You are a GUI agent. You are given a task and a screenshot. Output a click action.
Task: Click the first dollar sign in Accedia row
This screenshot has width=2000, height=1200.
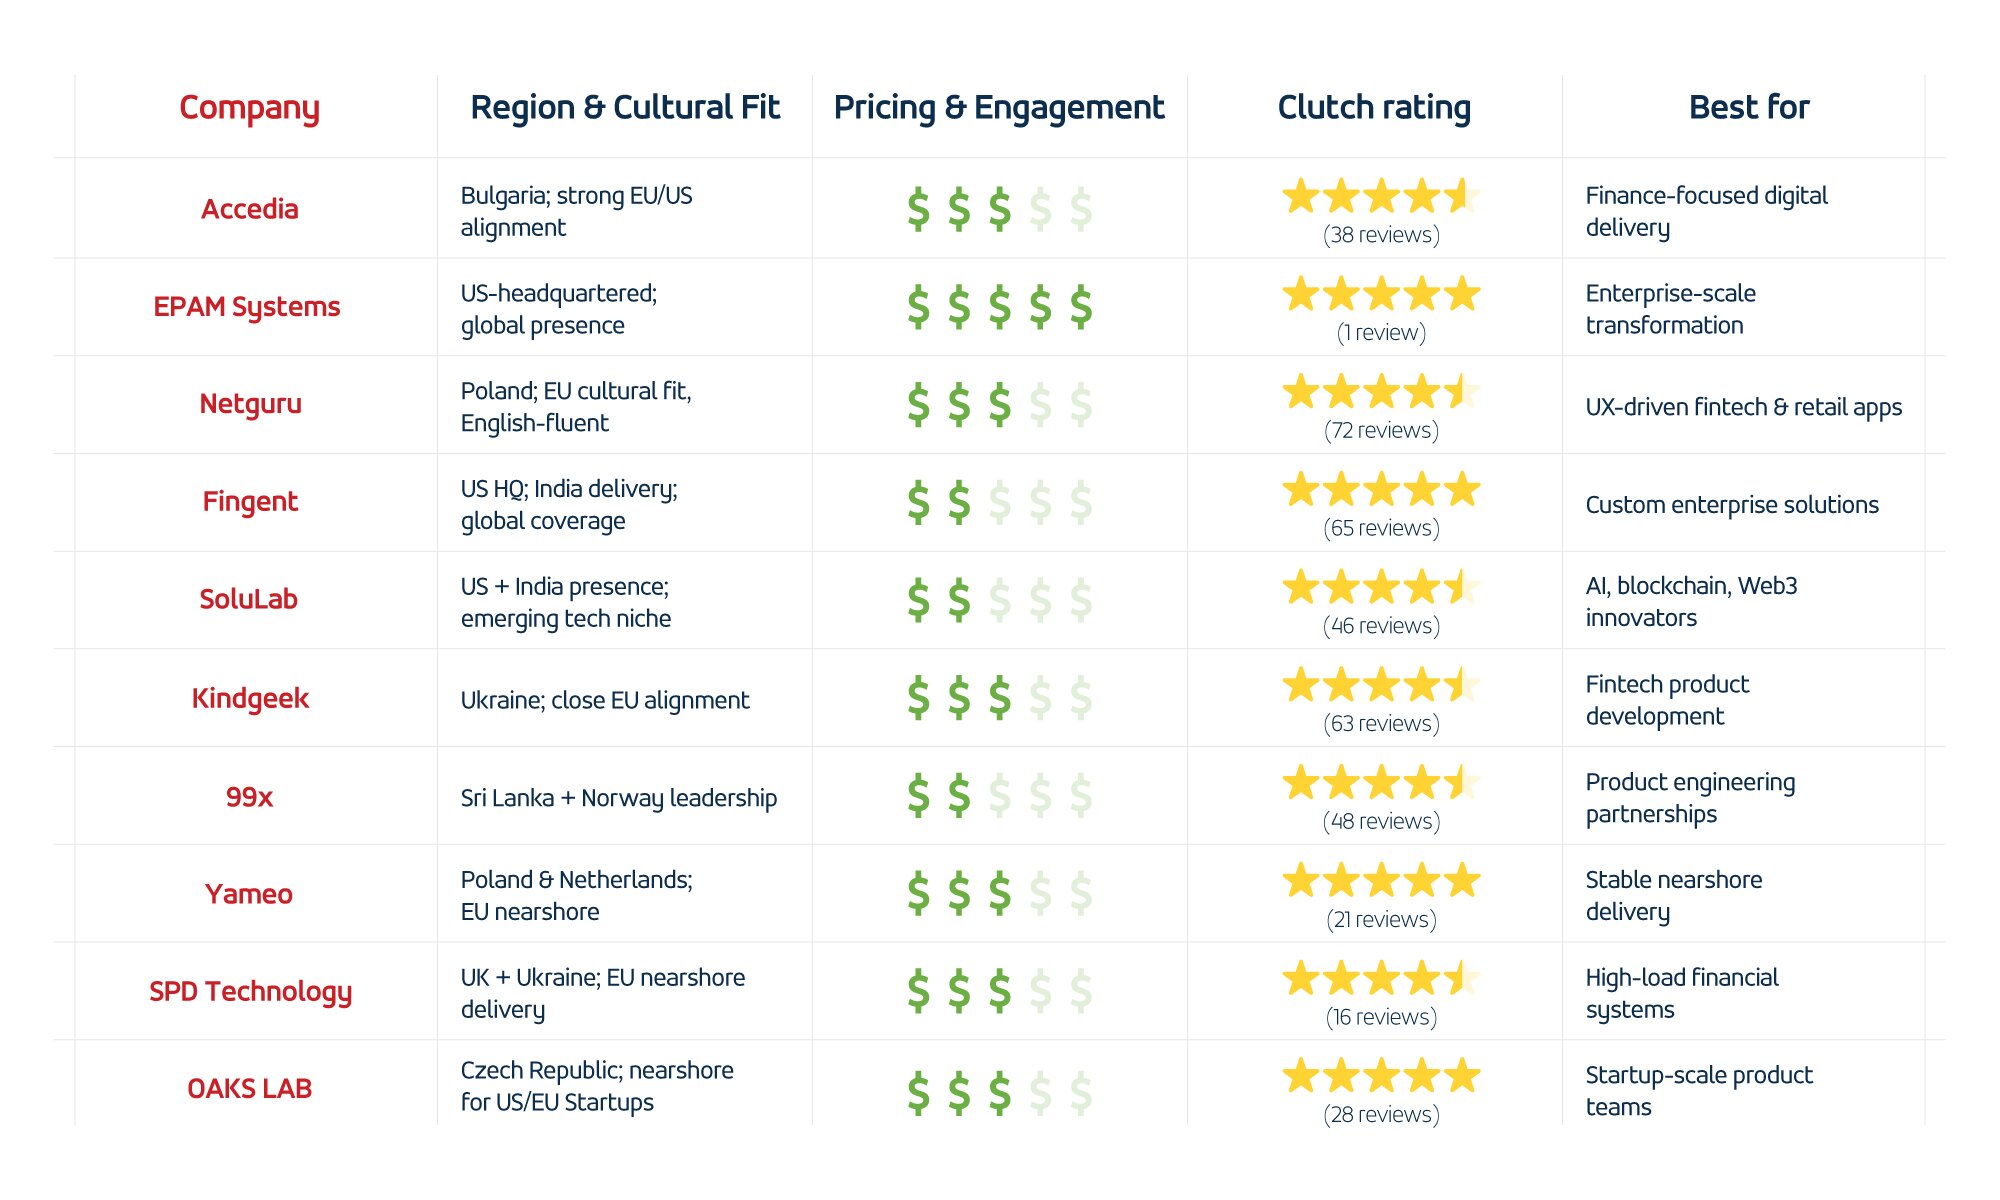pyautogui.click(x=918, y=209)
